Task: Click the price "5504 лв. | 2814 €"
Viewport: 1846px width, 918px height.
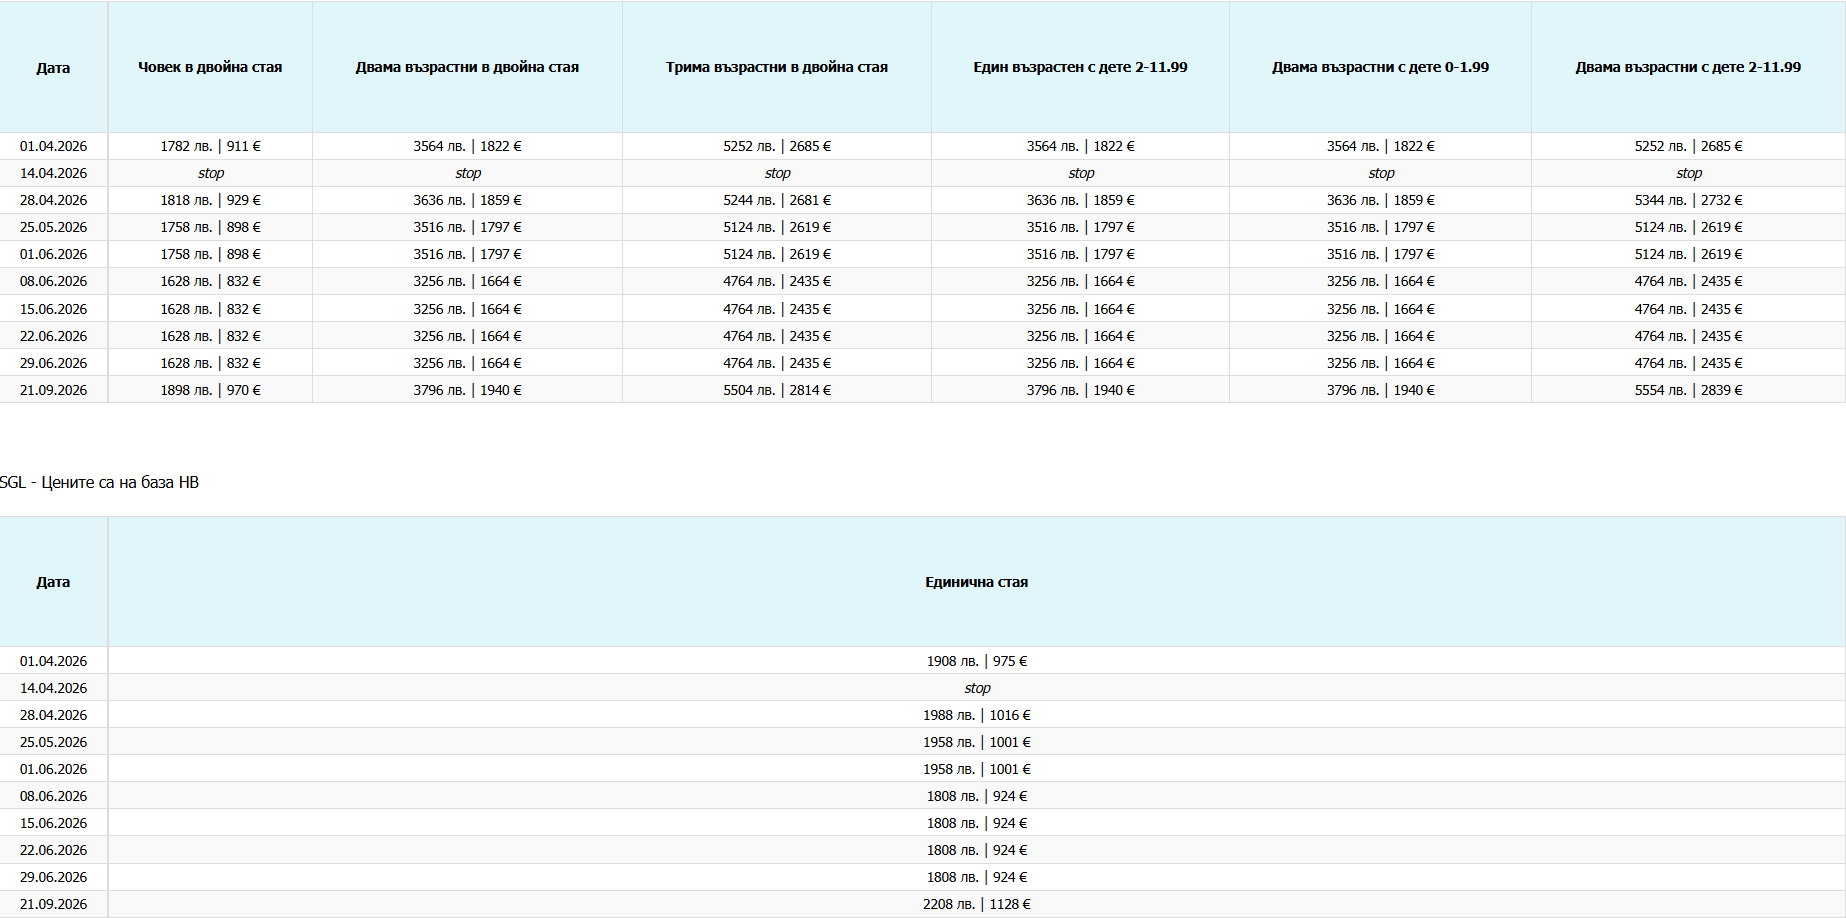Action: 776,390
